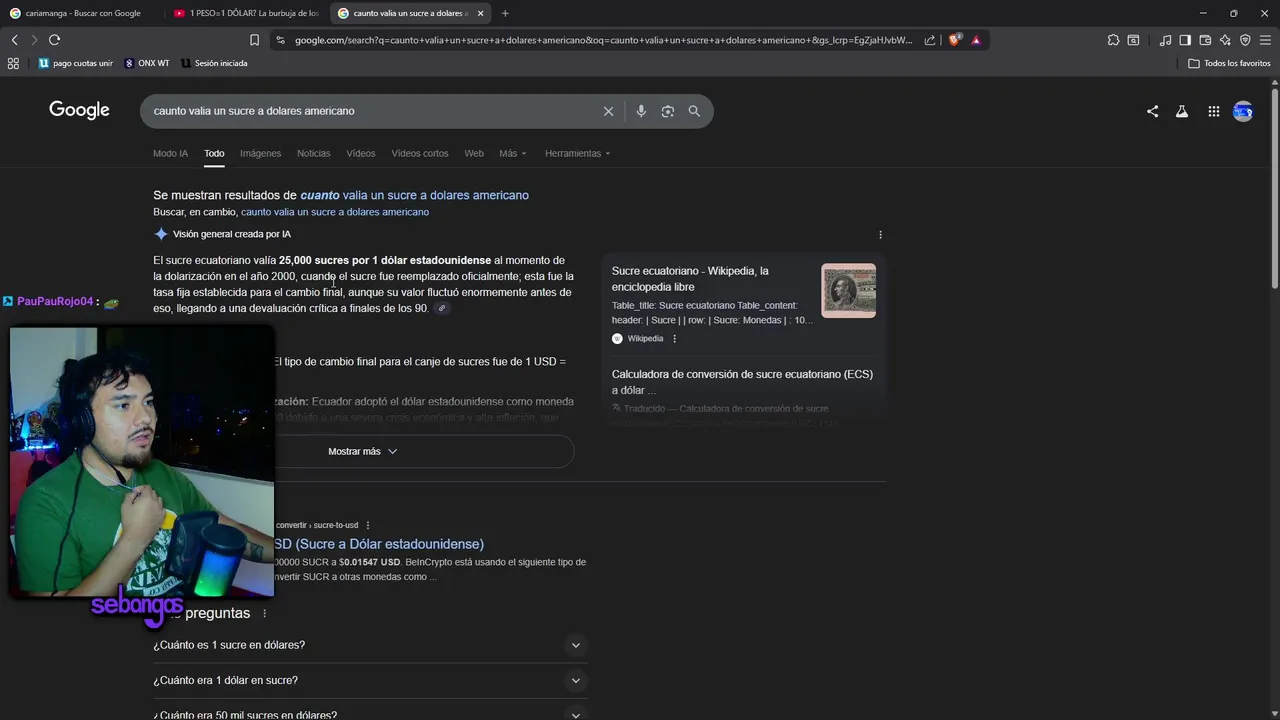Open Todos los favoritos folder
This screenshot has width=1280, height=720.
(x=1230, y=63)
